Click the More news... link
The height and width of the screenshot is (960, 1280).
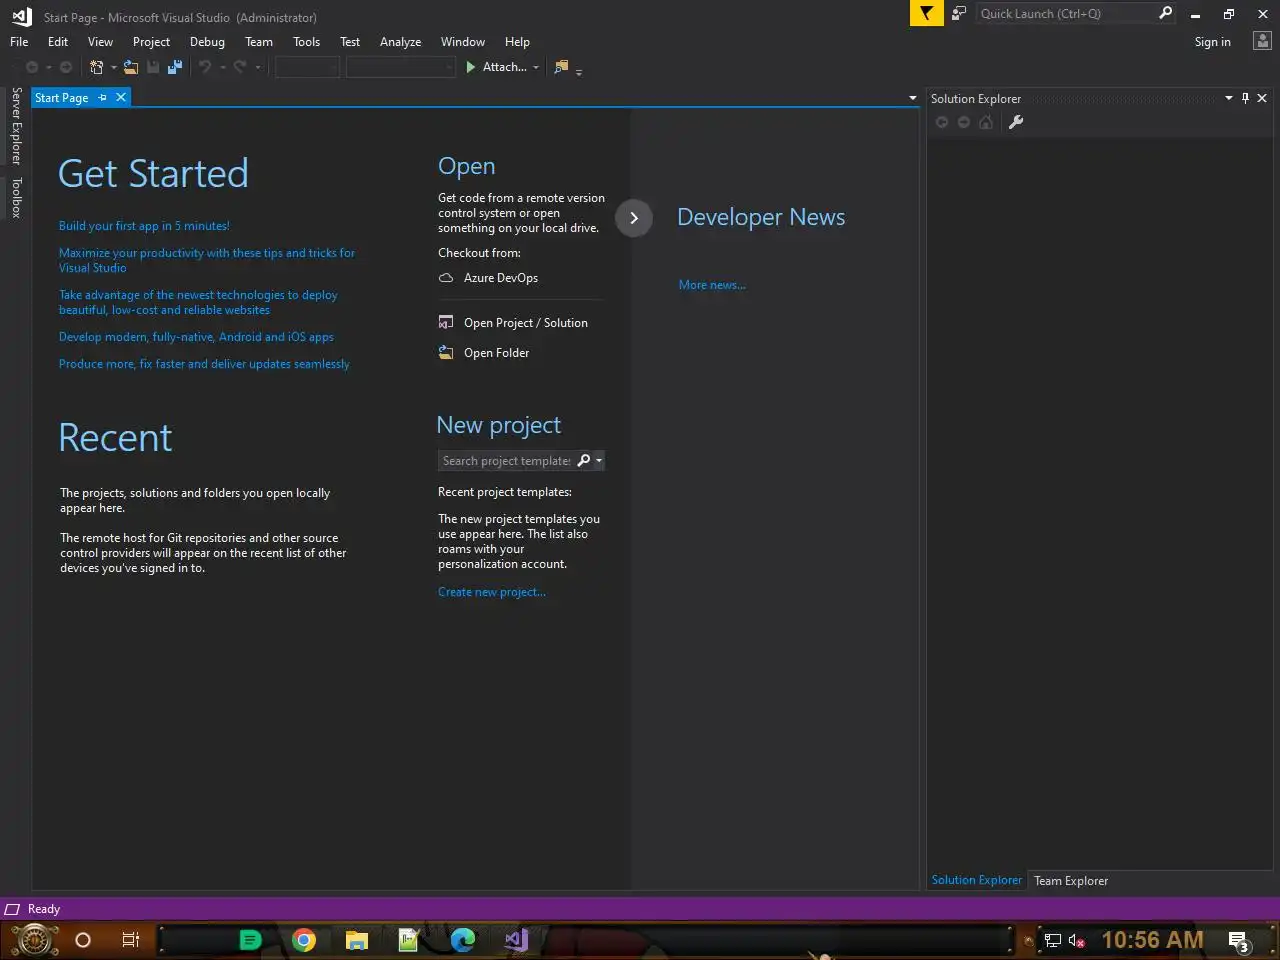pos(712,285)
